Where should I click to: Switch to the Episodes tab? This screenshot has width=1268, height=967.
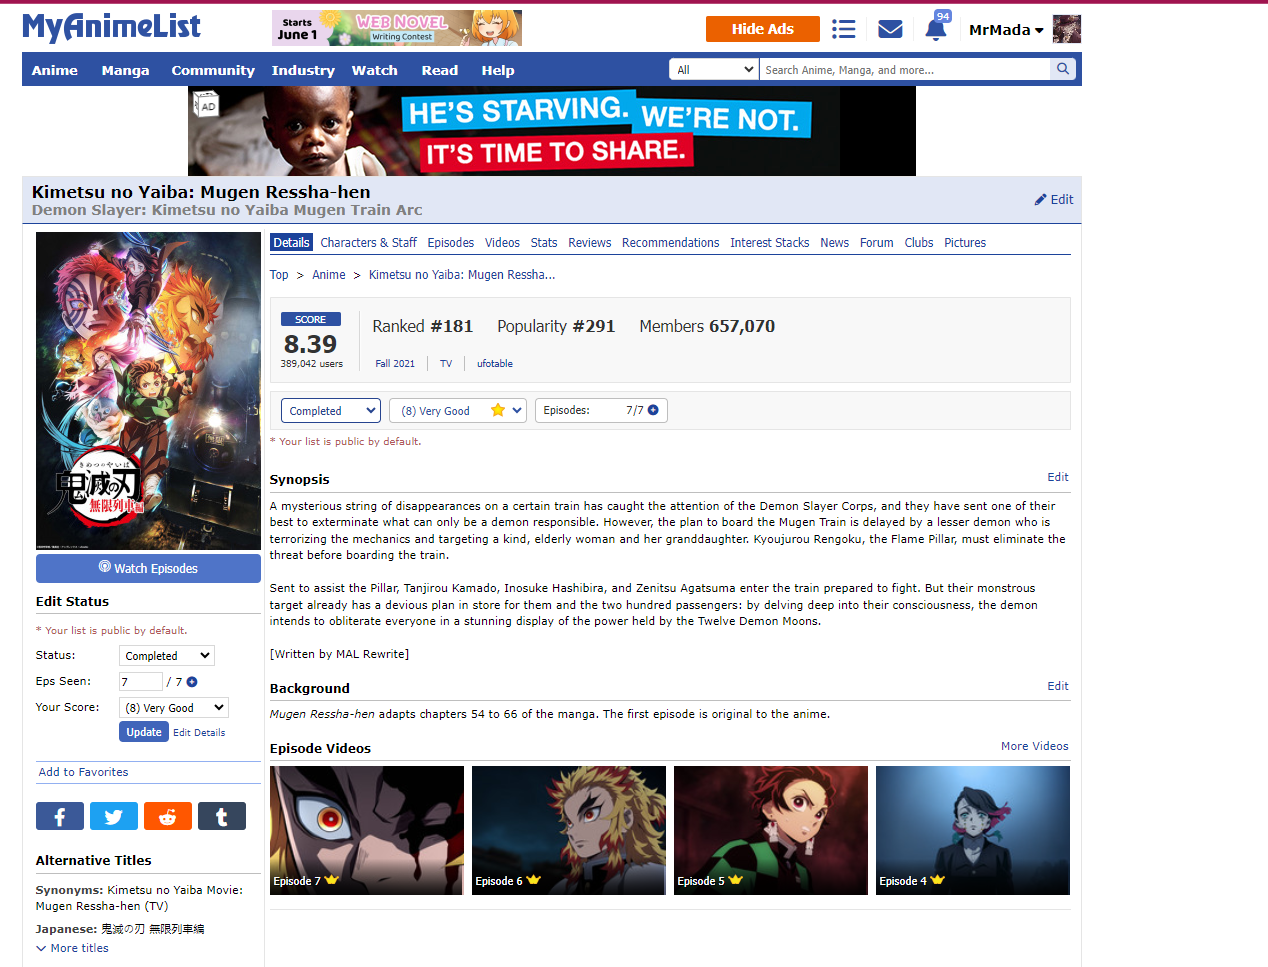[451, 243]
